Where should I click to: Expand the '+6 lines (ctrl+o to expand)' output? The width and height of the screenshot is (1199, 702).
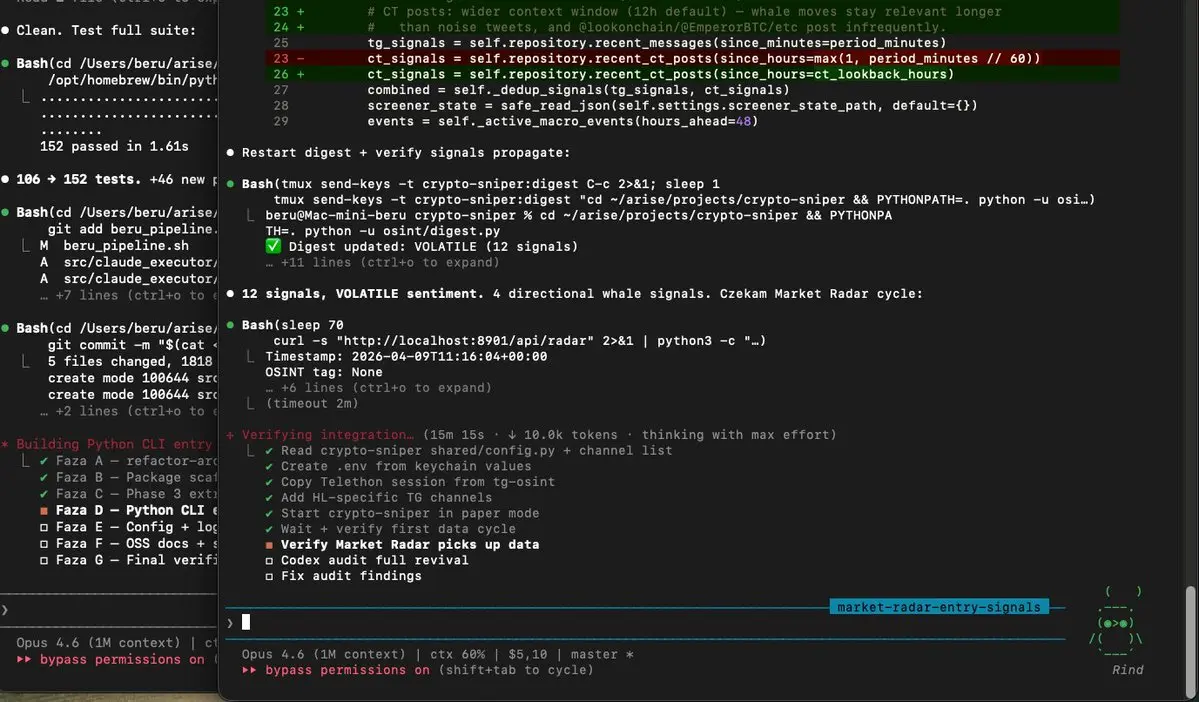click(x=378, y=388)
